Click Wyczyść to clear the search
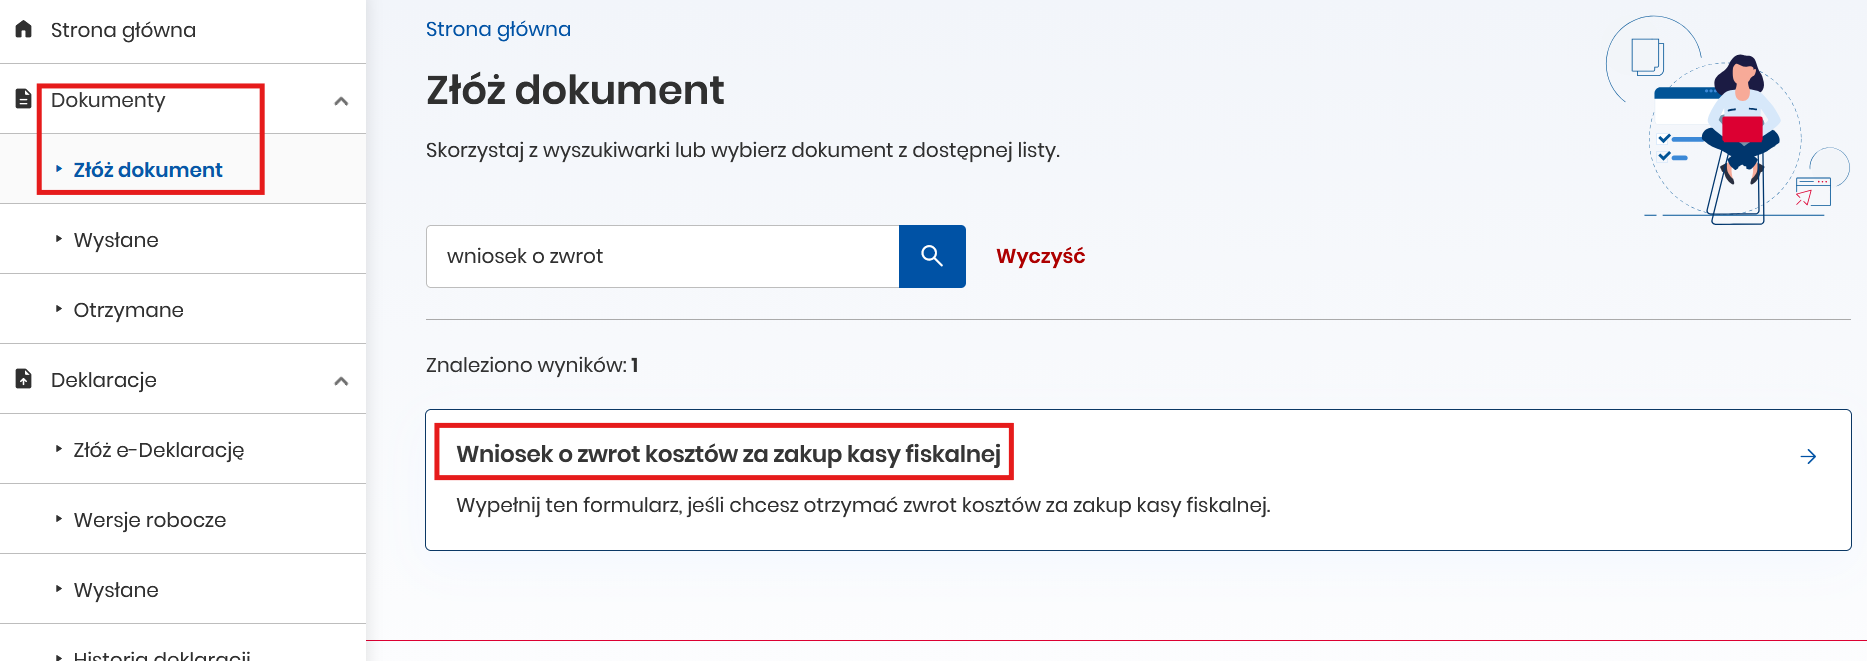1867x661 pixels. coord(1040,256)
